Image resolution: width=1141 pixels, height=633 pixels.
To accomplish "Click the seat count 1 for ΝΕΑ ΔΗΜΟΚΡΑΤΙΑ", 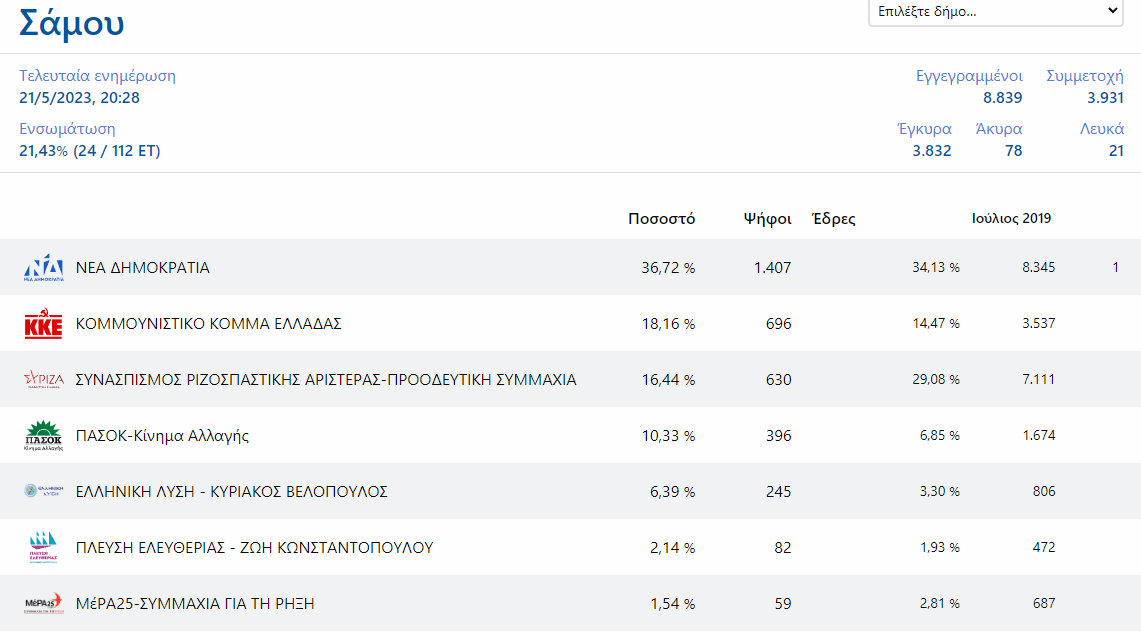I will 1116,268.
